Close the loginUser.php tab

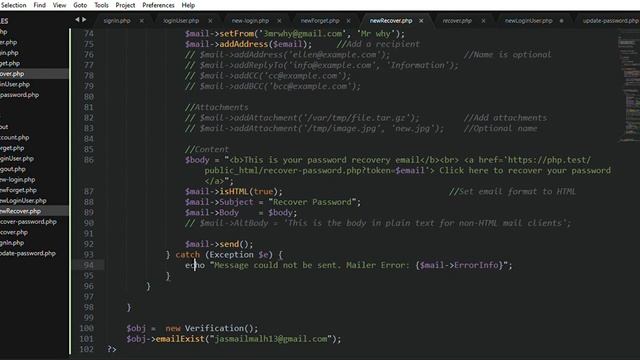pyautogui.click(x=210, y=21)
